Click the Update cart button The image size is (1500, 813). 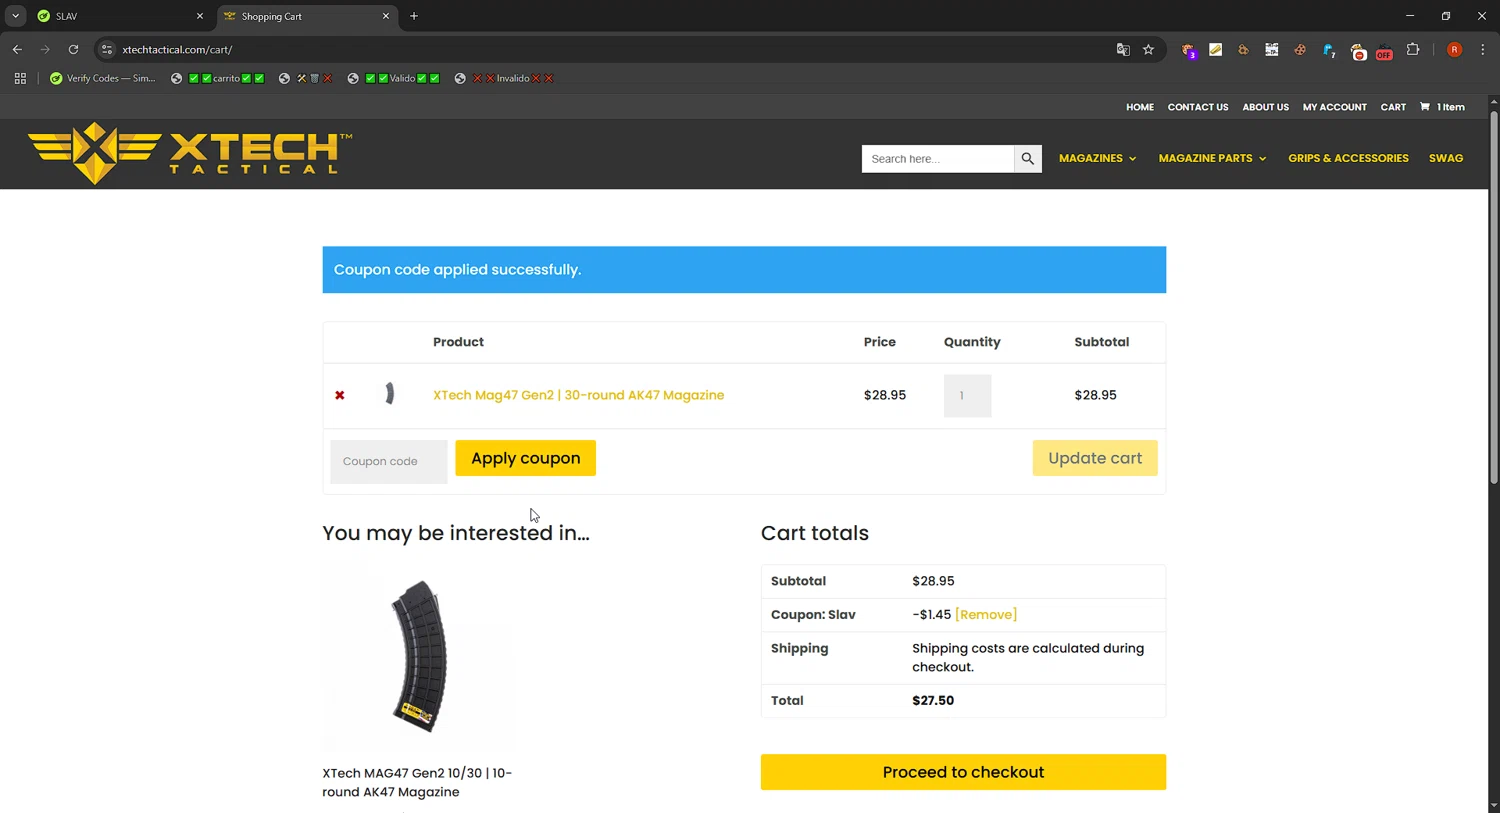pyautogui.click(x=1095, y=458)
